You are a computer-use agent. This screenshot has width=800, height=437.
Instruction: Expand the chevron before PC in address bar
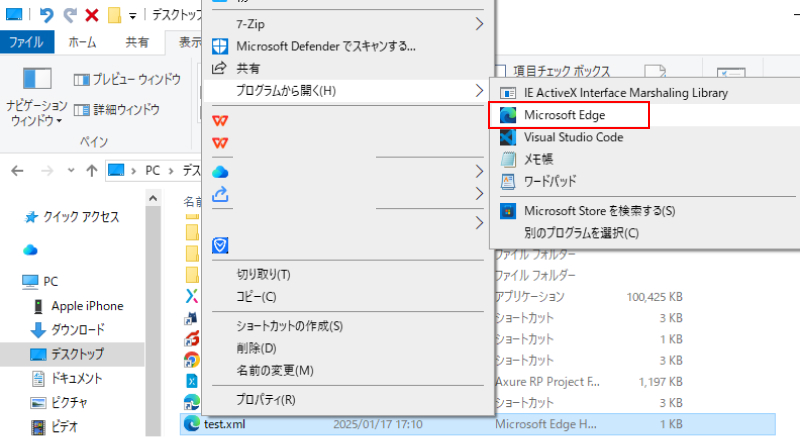pos(134,171)
